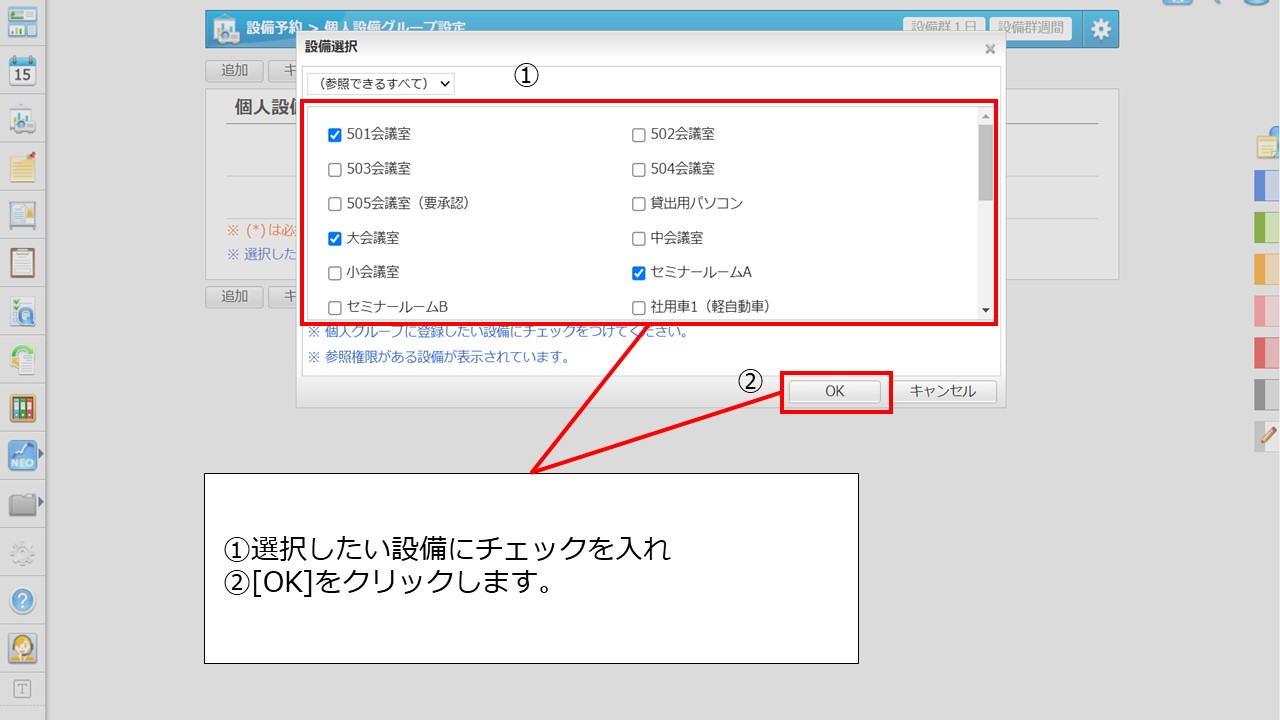Check the 中会議室 checkbox
This screenshot has height=720, width=1280.
[x=639, y=239]
